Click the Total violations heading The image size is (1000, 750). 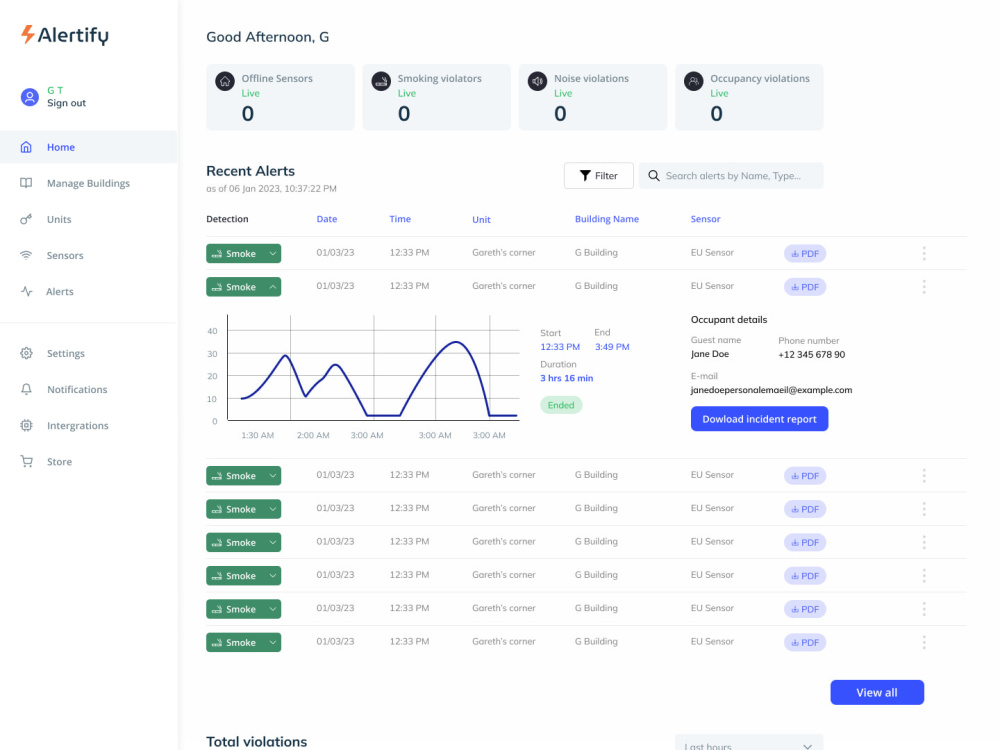256,742
